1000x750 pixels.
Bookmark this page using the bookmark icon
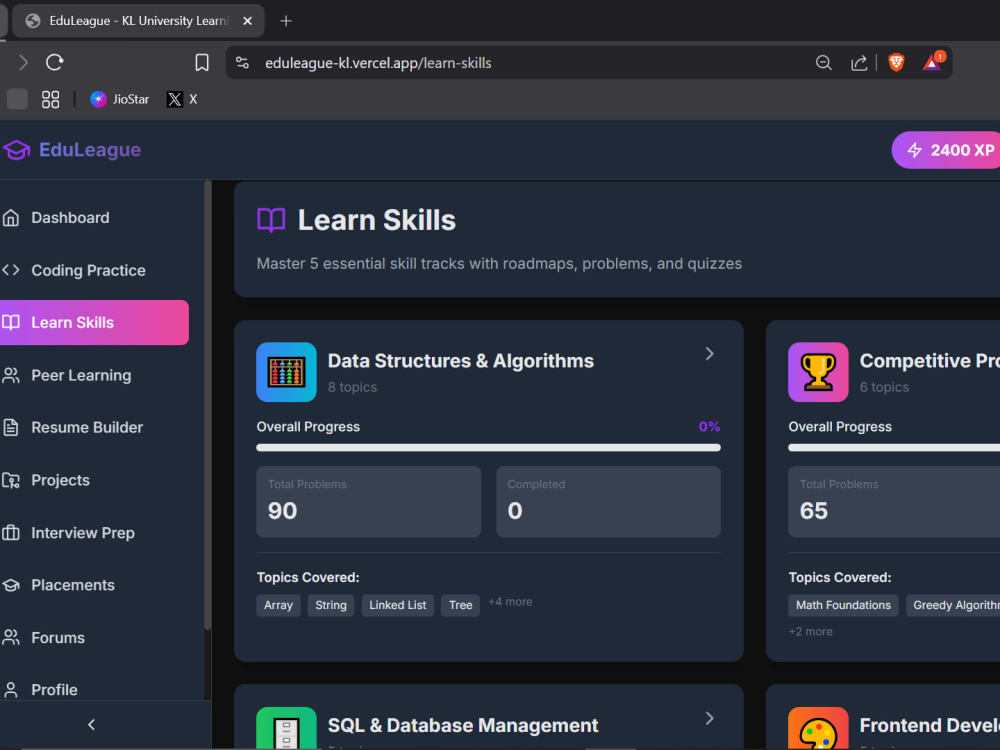202,62
